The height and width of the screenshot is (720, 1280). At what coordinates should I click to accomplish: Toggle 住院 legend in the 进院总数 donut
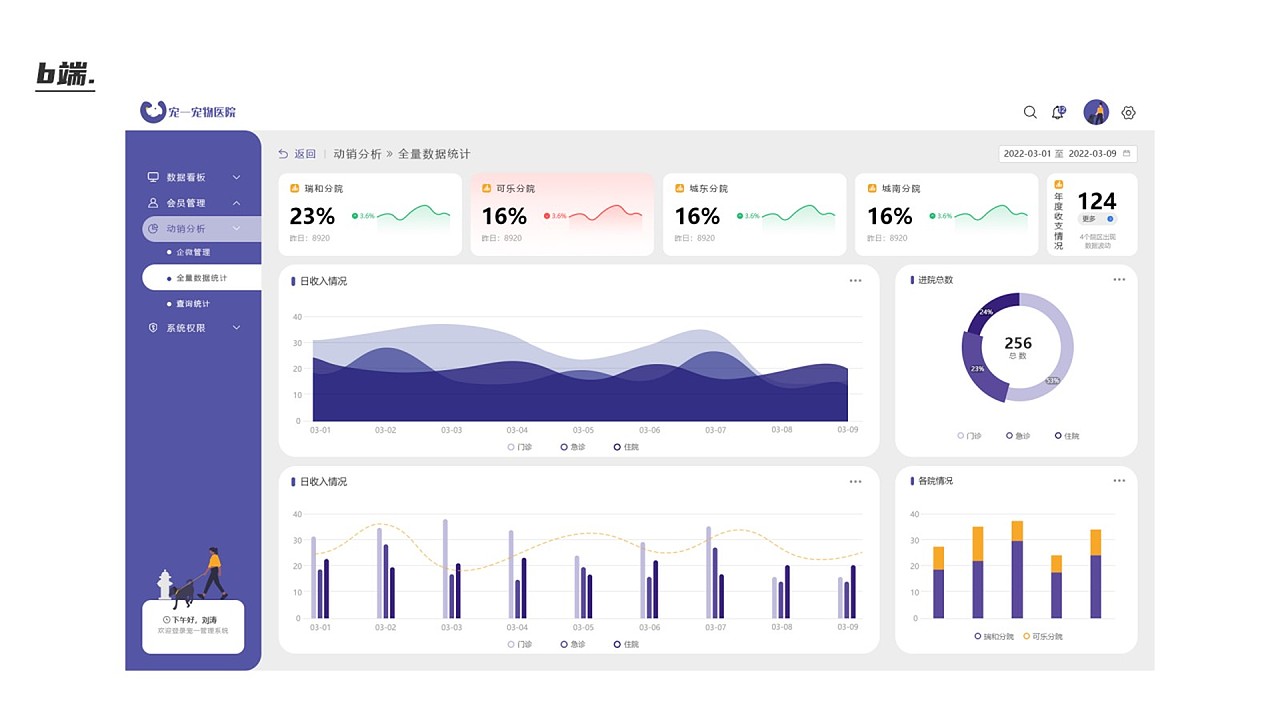(1068, 436)
